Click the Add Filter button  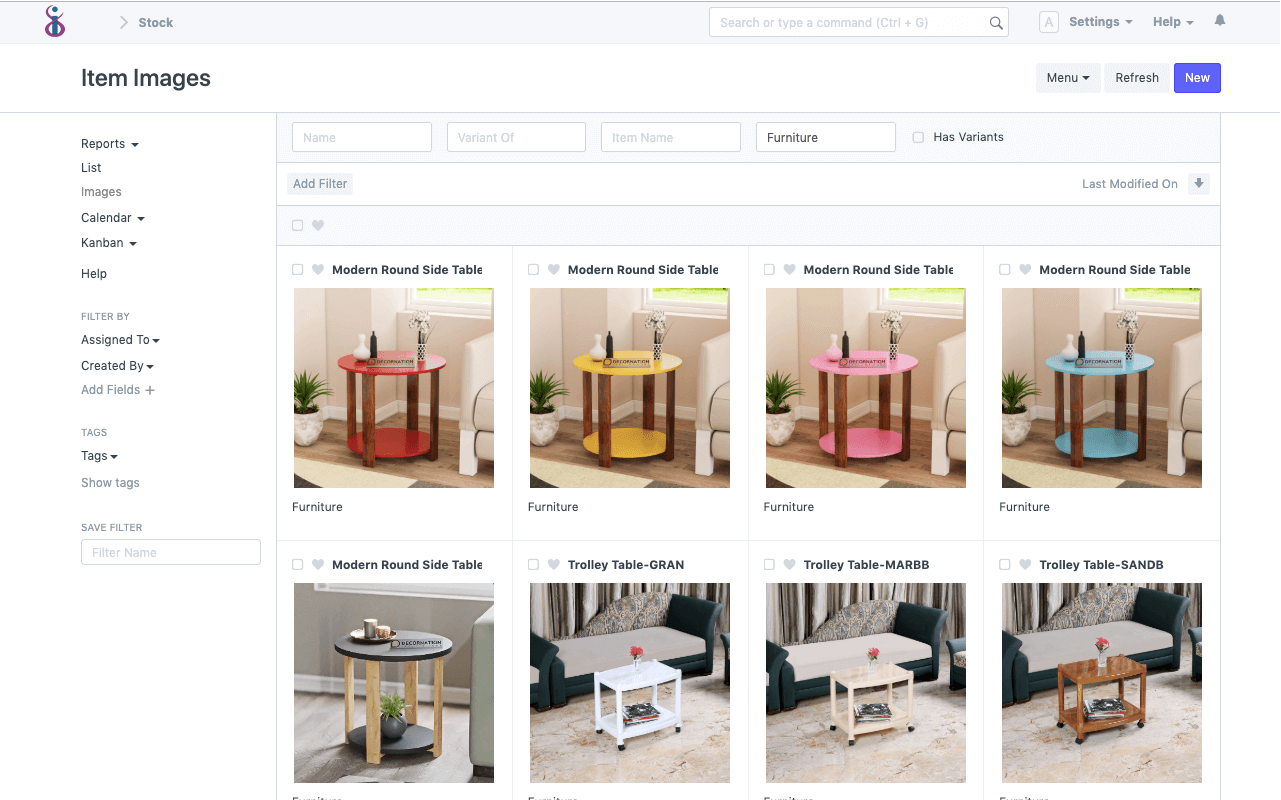[319, 183]
